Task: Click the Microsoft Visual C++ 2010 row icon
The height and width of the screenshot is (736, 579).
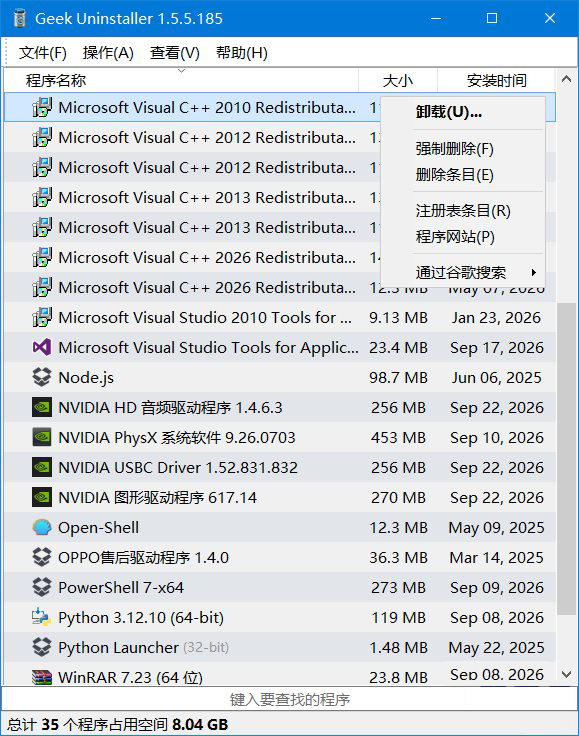Action: click(42, 107)
